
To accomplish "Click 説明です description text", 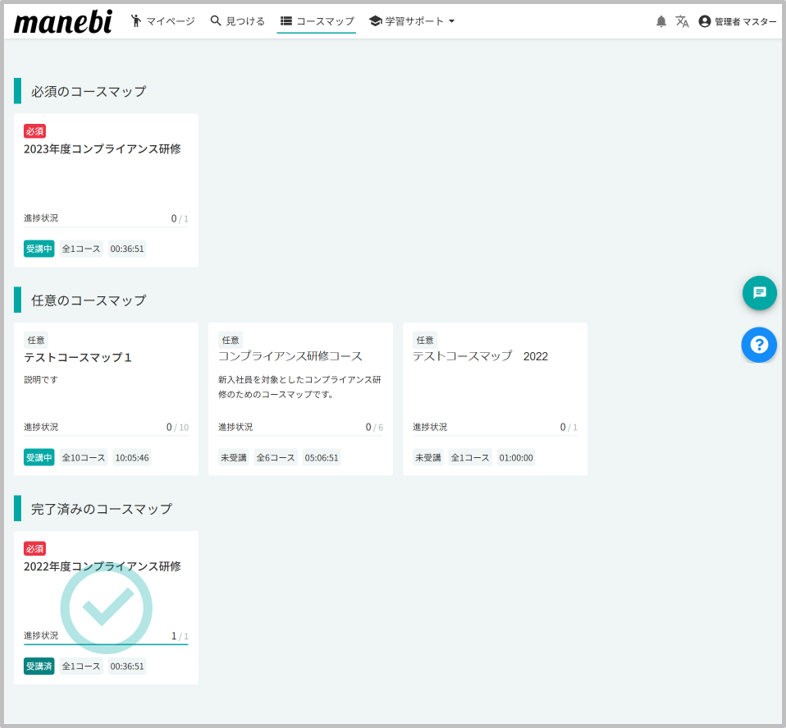I will 41,380.
